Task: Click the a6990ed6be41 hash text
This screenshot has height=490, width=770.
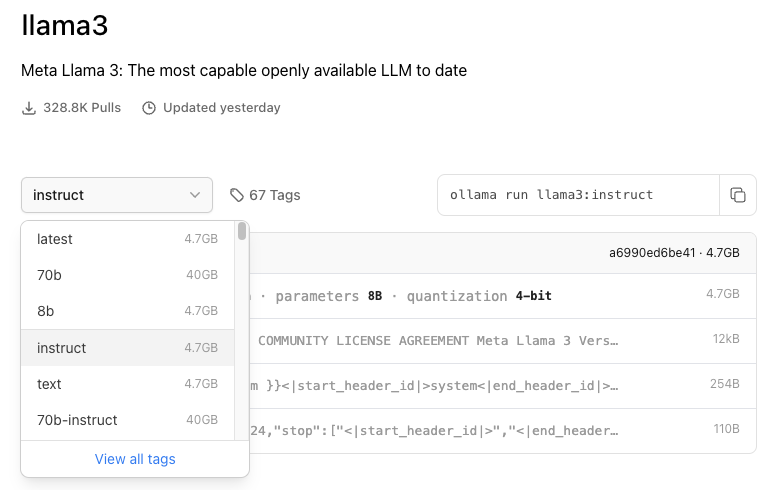Action: [x=652, y=253]
